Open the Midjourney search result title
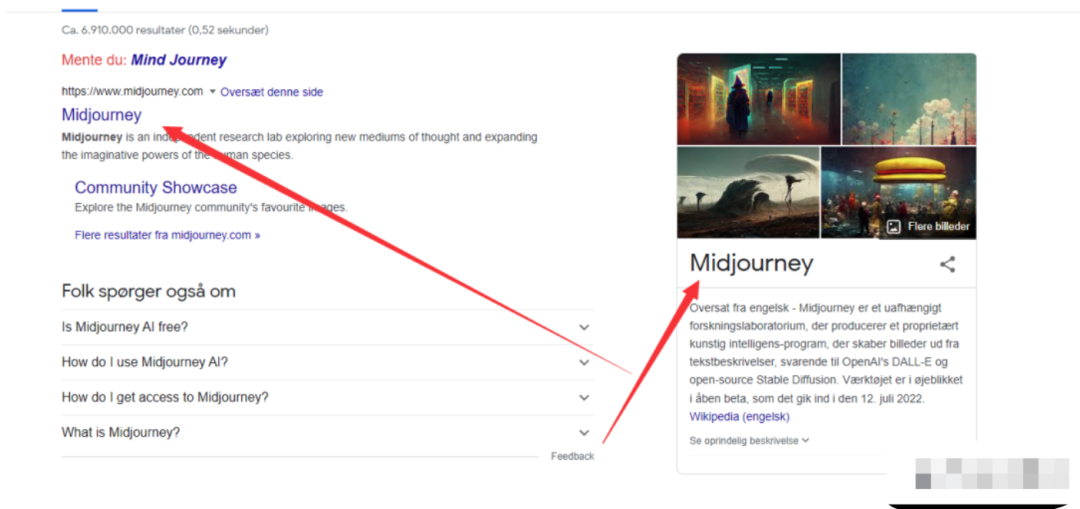The image size is (1080, 509). click(x=101, y=114)
